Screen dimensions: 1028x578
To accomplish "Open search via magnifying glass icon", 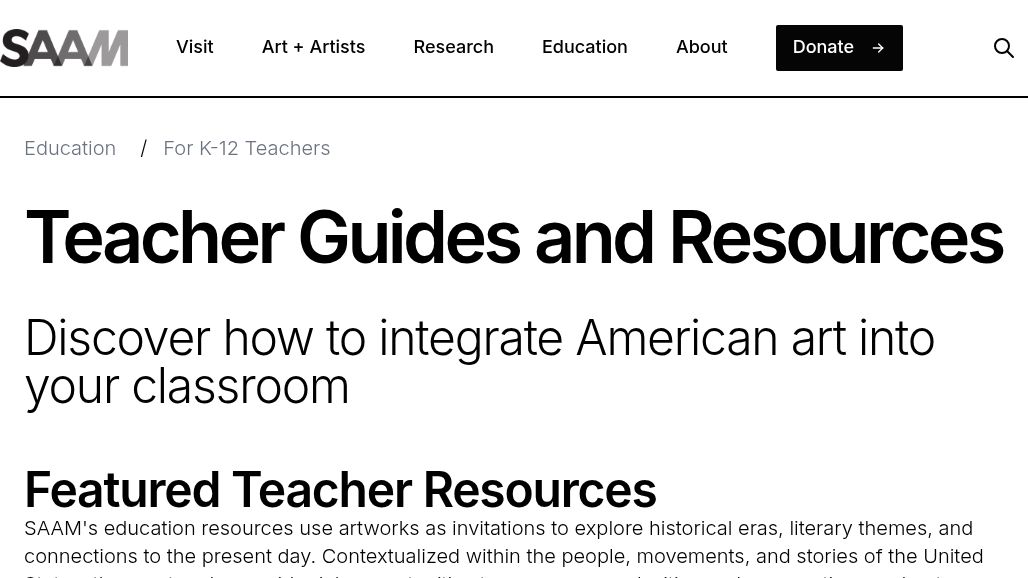I will [x=1004, y=47].
